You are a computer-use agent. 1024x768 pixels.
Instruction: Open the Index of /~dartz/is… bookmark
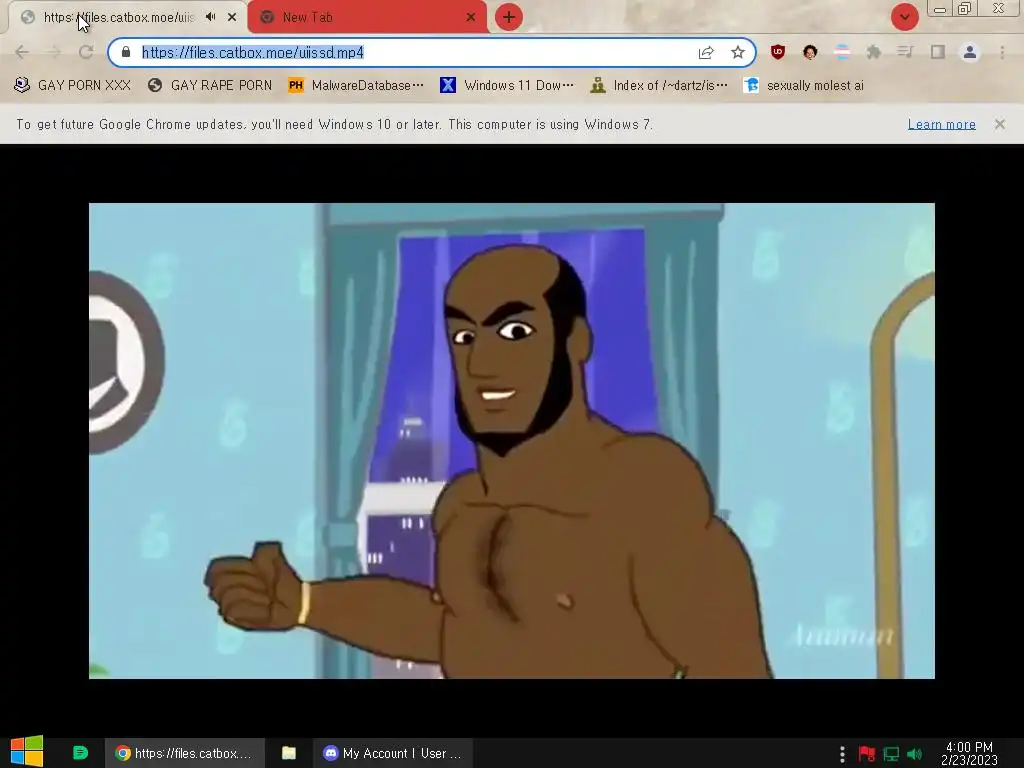click(659, 86)
